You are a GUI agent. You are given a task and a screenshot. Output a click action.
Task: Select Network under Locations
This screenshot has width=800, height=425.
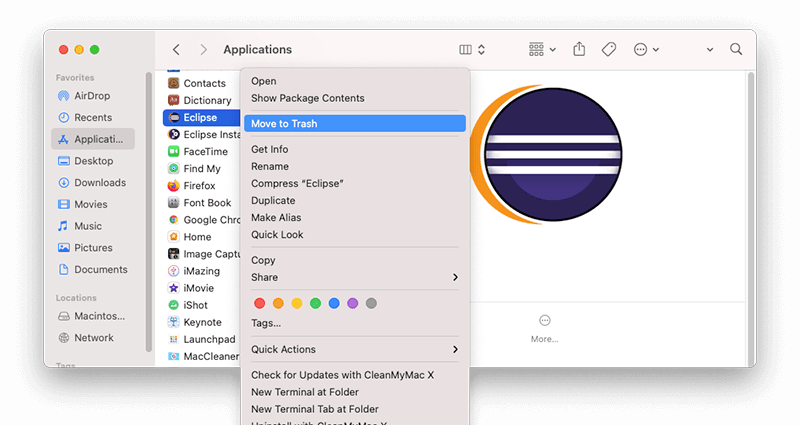pyautogui.click(x=92, y=338)
